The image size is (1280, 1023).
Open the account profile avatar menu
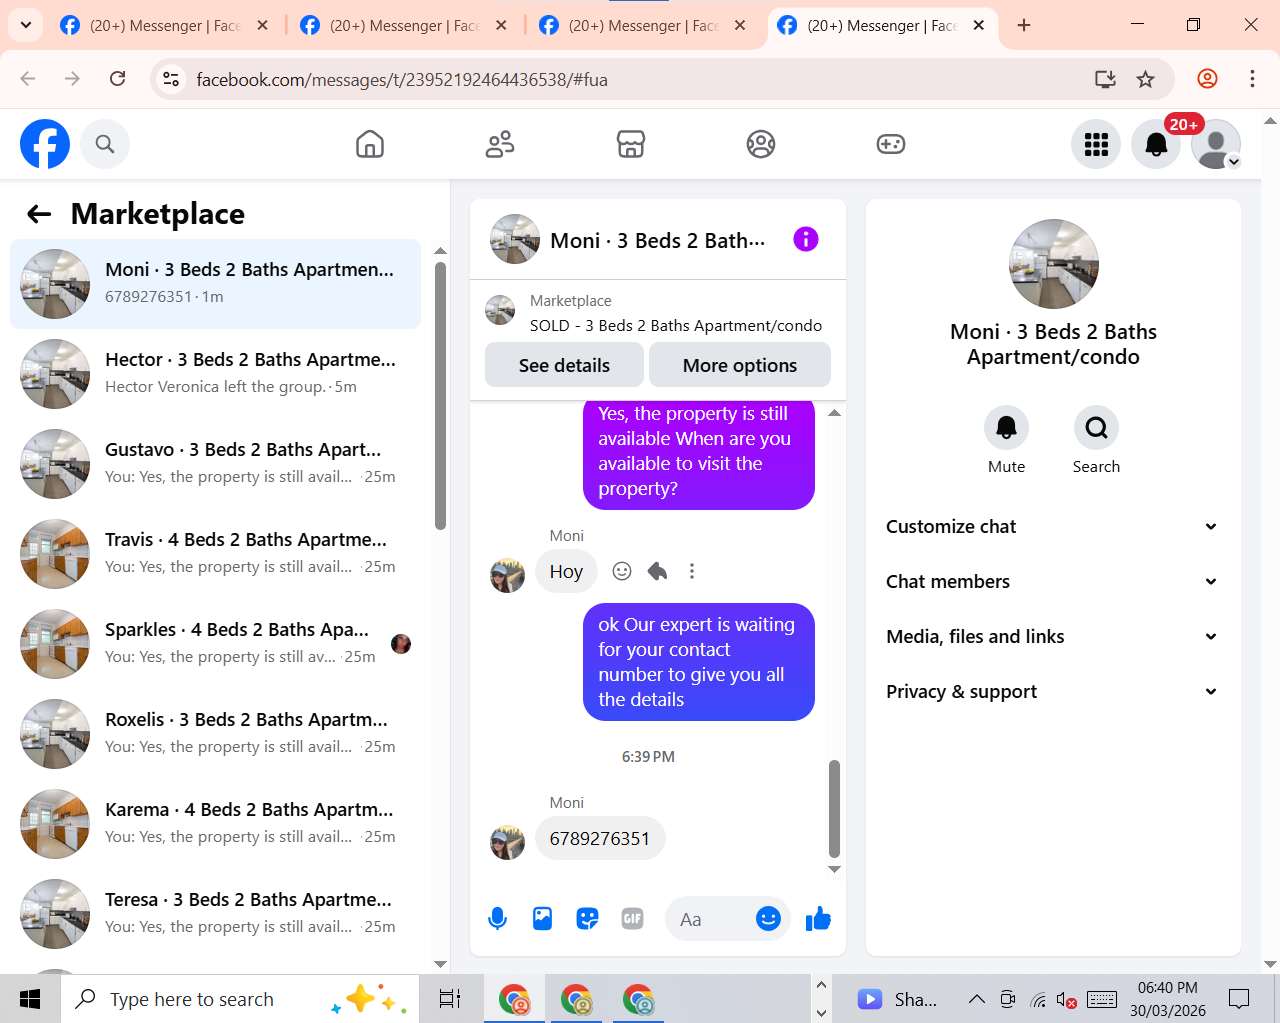point(1216,144)
